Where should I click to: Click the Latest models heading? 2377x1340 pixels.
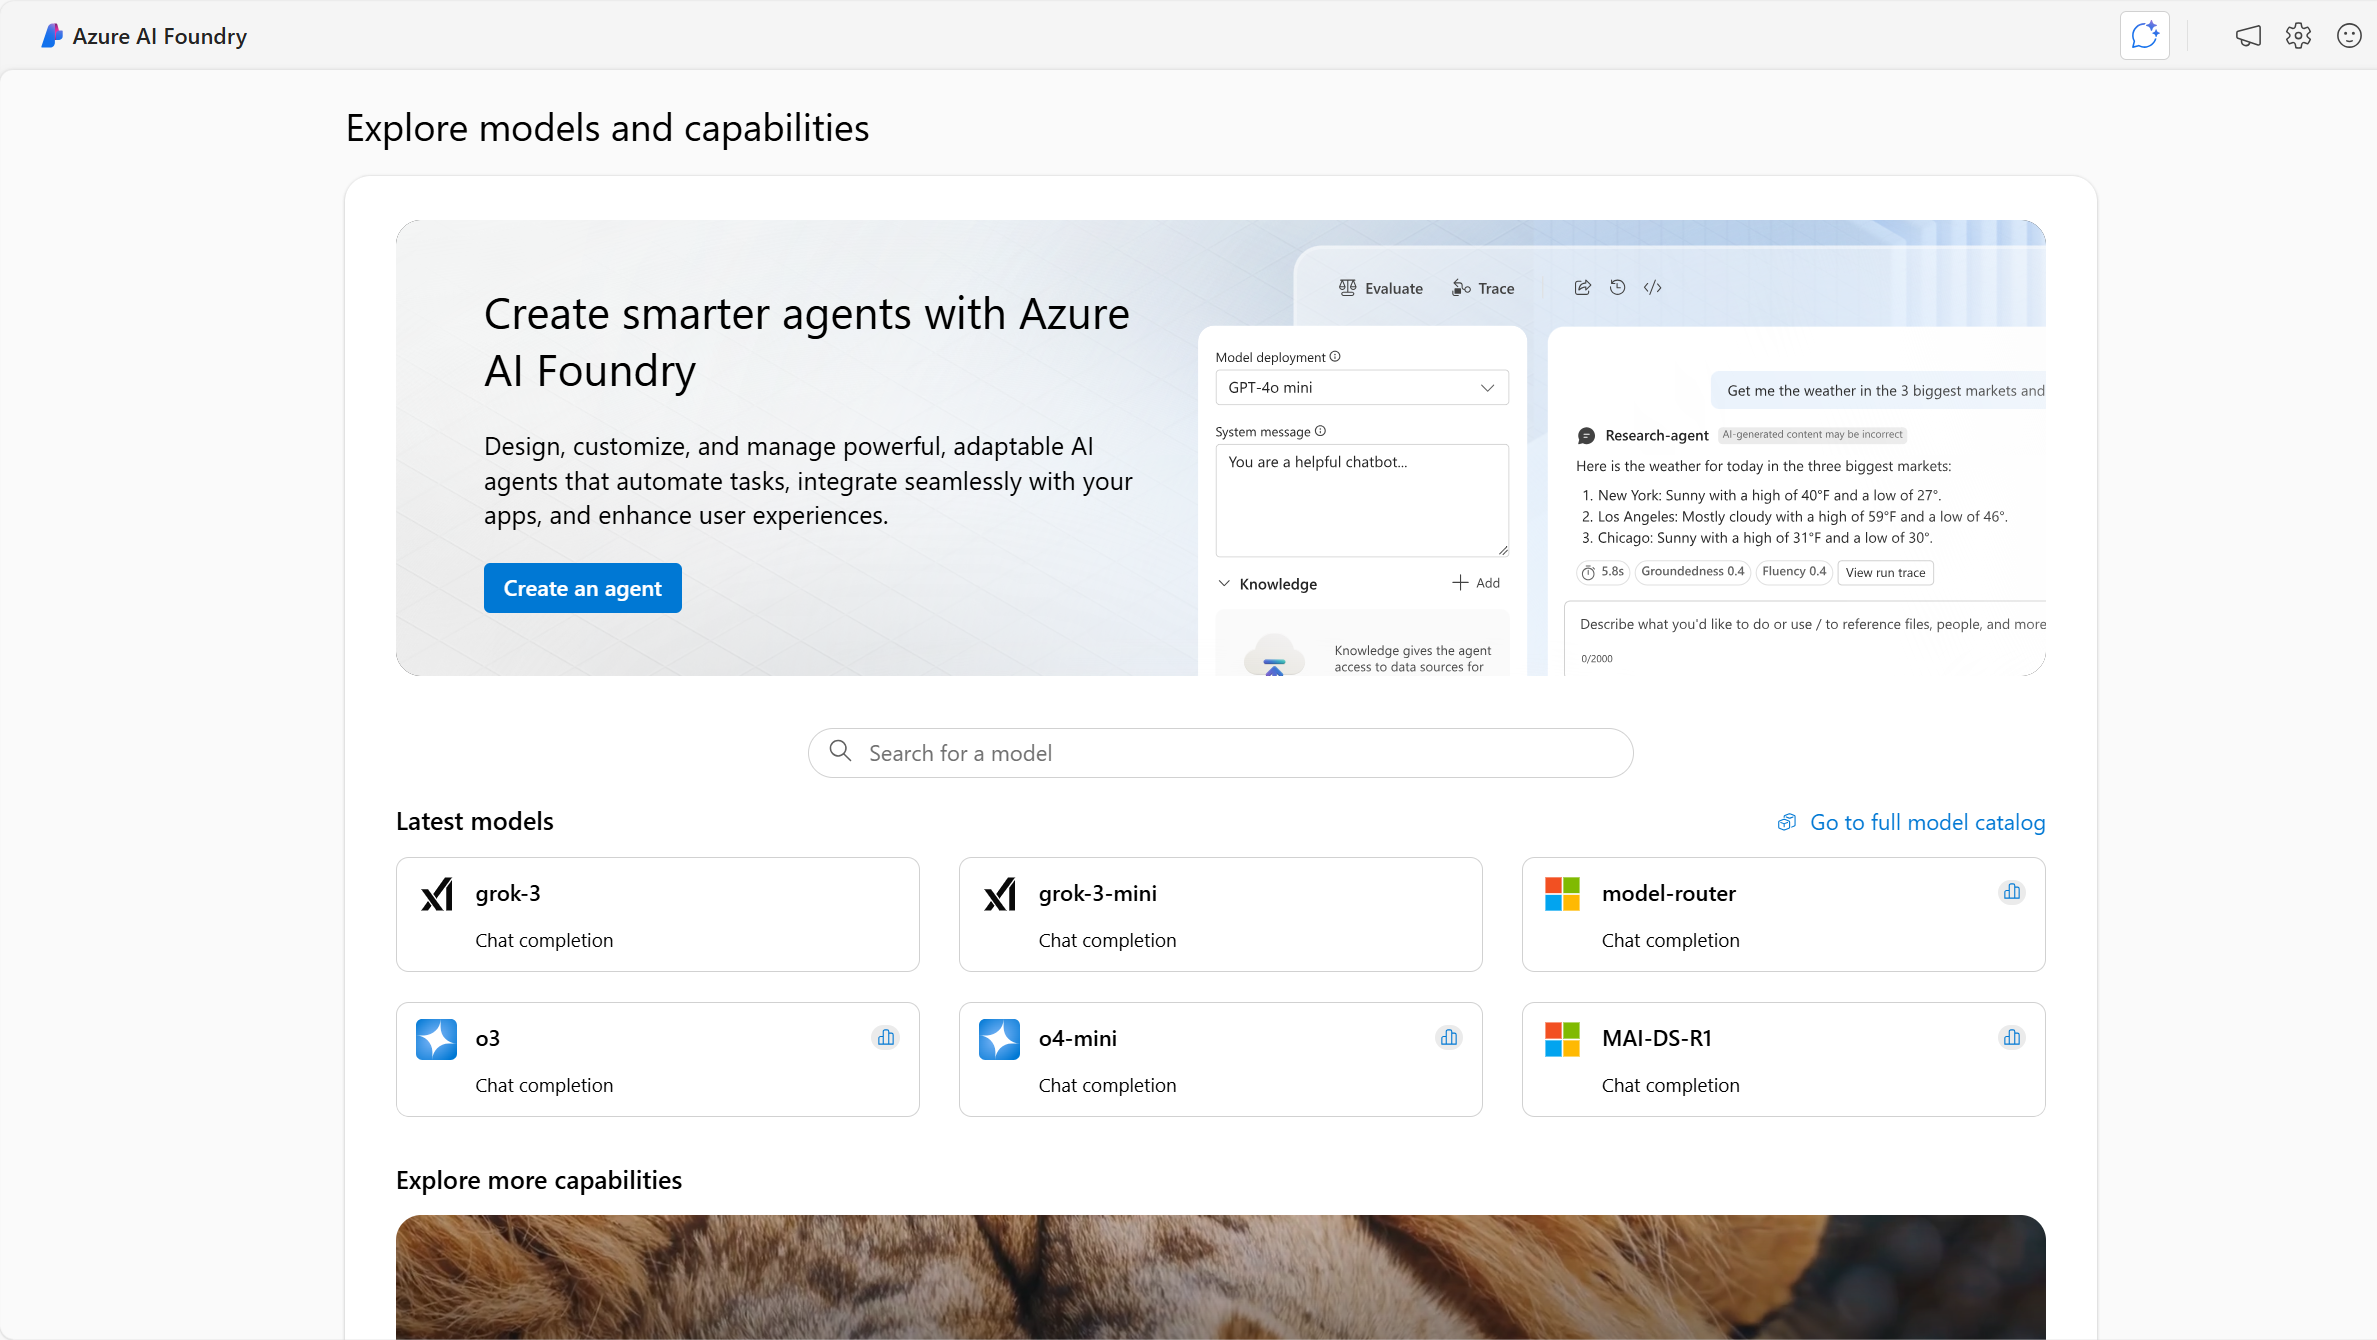coord(475,821)
